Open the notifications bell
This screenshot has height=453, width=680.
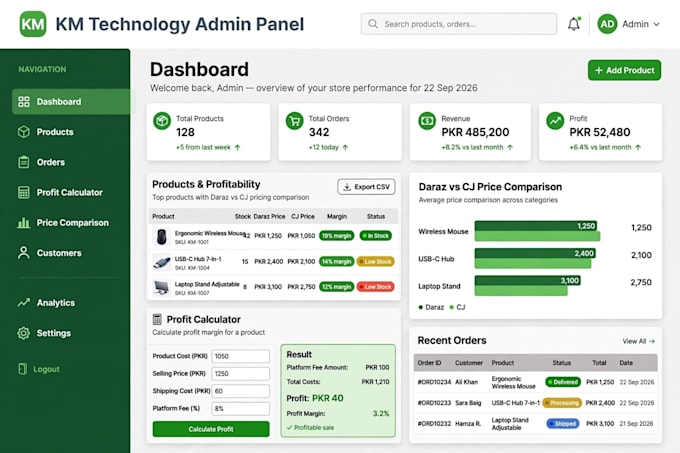(x=574, y=24)
